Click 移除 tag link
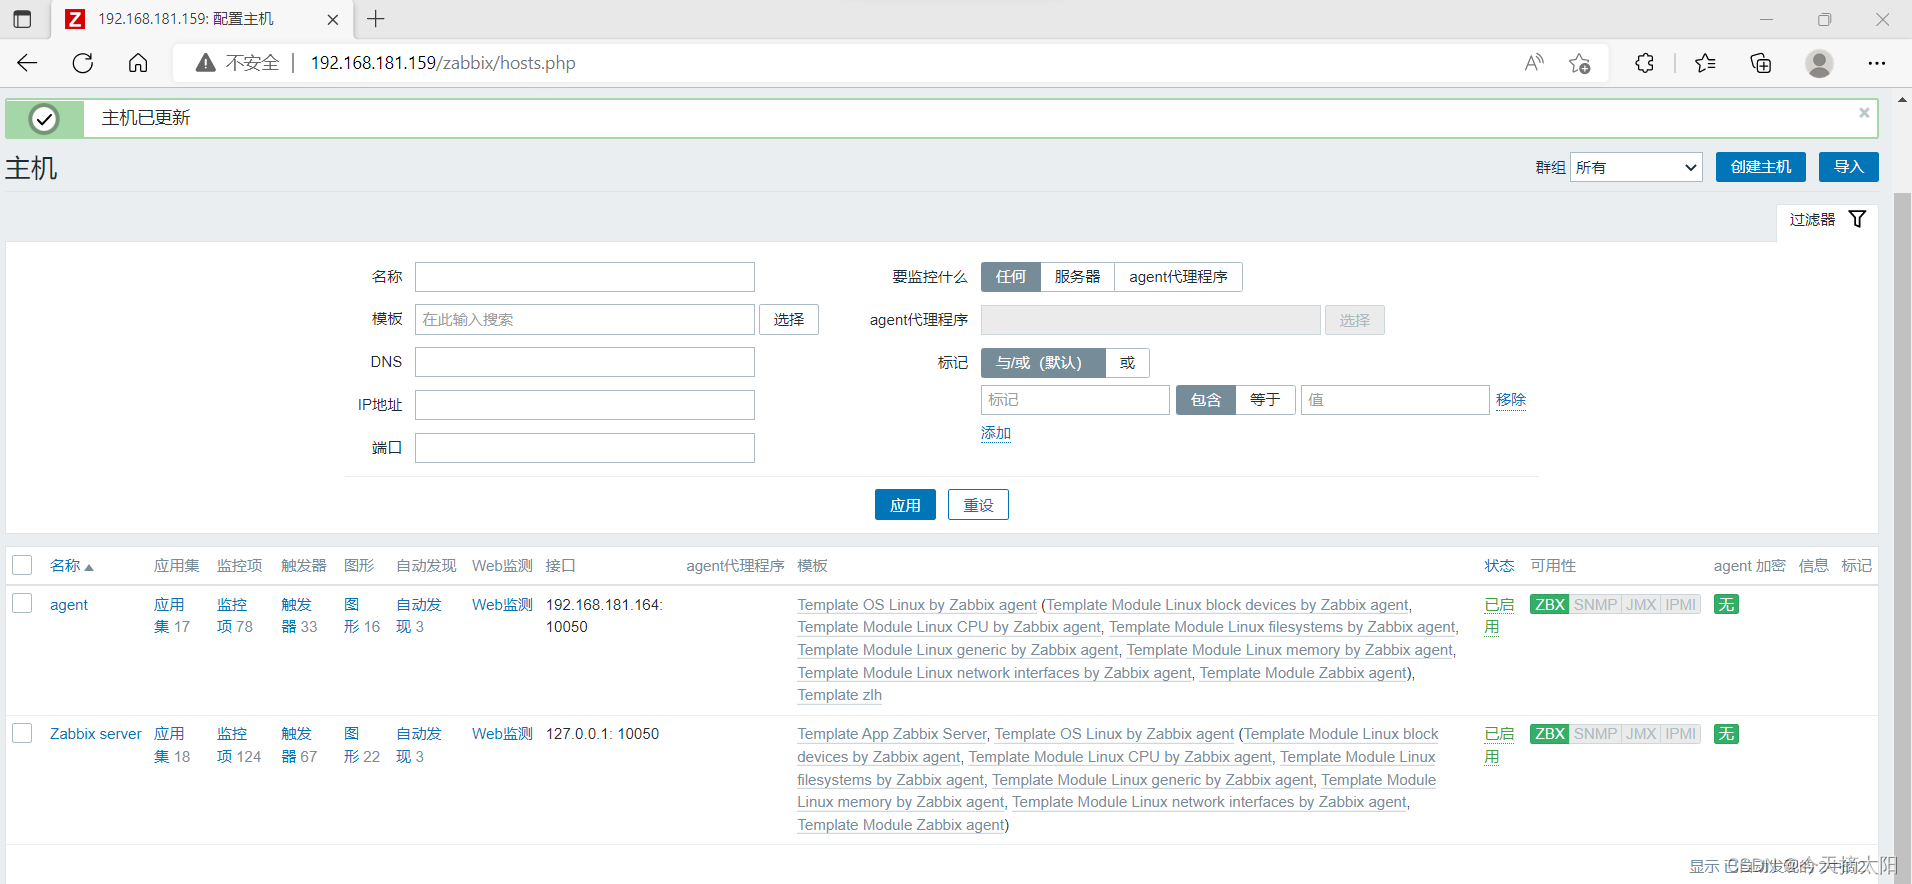Image resolution: width=1912 pixels, height=884 pixels. [x=1511, y=400]
